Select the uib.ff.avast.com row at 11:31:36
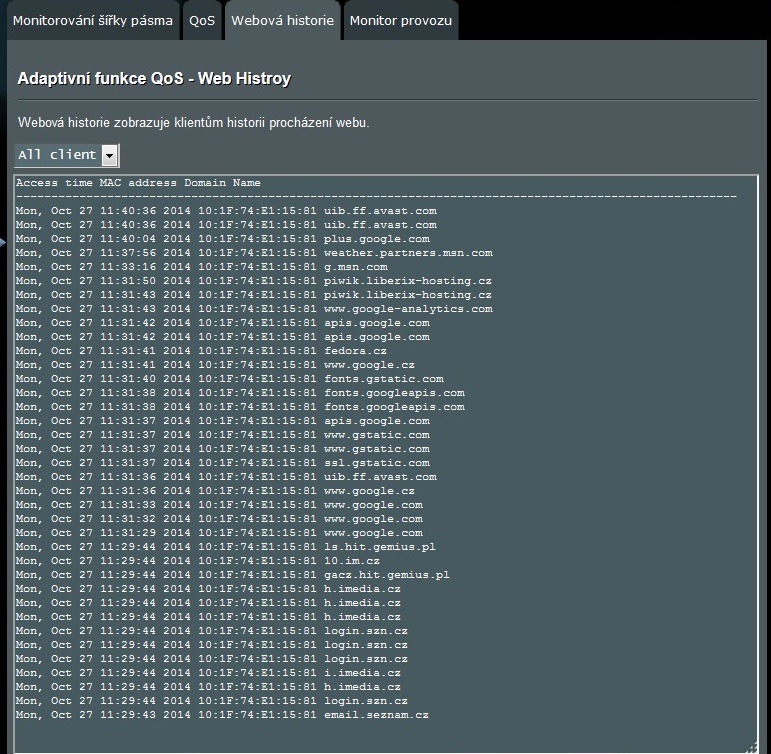The image size is (771, 754). [226, 477]
